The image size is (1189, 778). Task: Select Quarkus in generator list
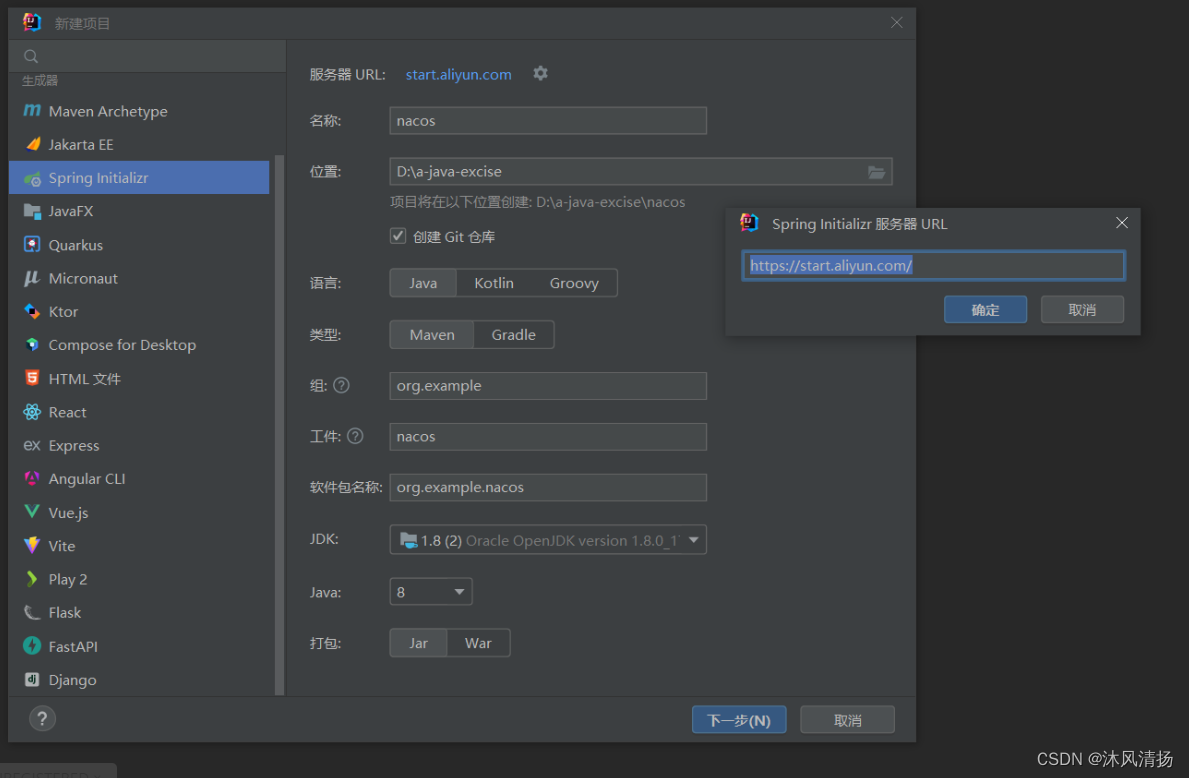(x=139, y=245)
